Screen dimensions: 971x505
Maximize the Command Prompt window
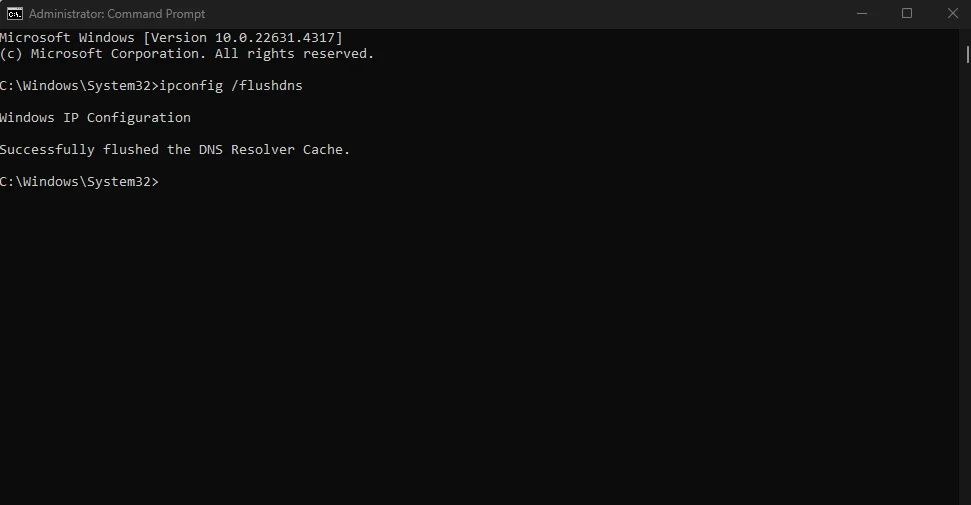907,14
